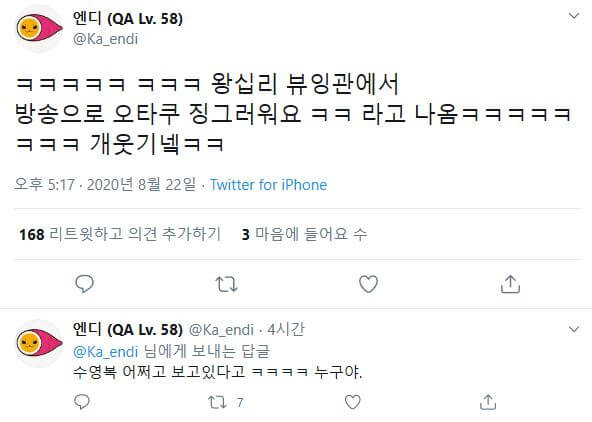
Task: Share the main tweet
Action: pyautogui.click(x=510, y=284)
